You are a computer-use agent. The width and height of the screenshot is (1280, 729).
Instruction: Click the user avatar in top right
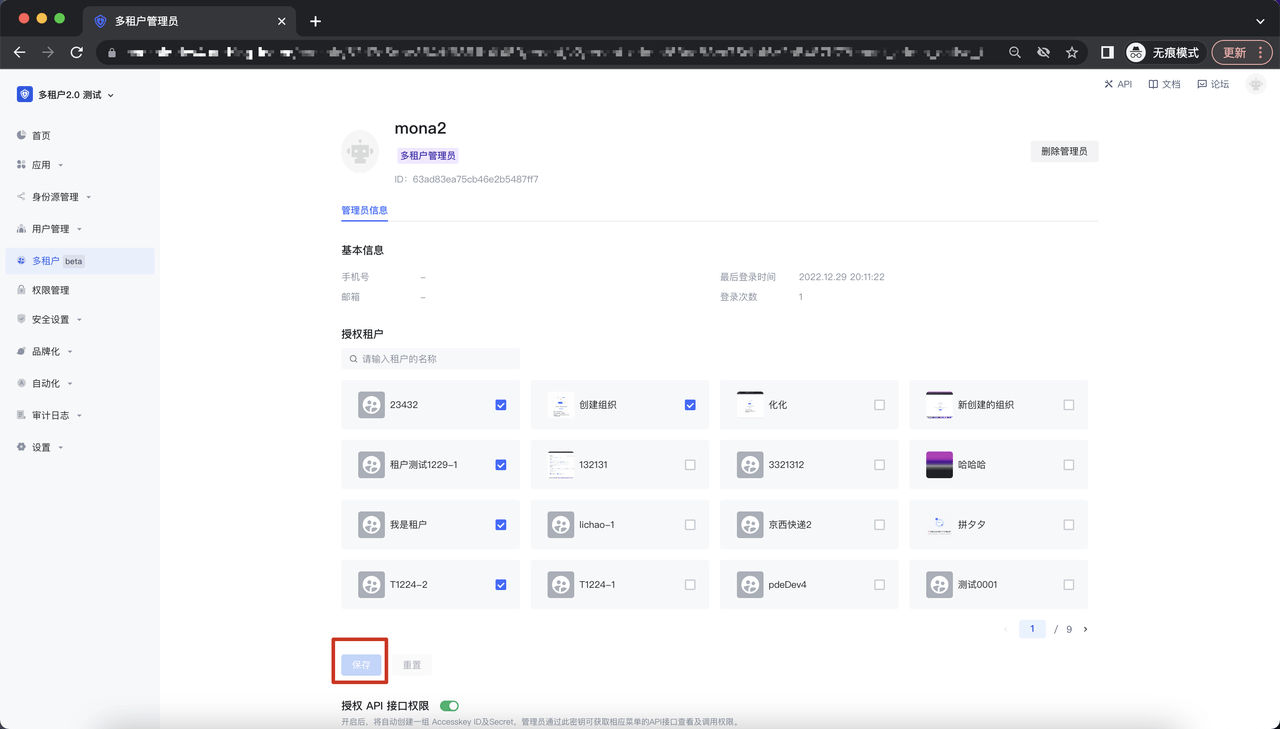pos(1256,85)
